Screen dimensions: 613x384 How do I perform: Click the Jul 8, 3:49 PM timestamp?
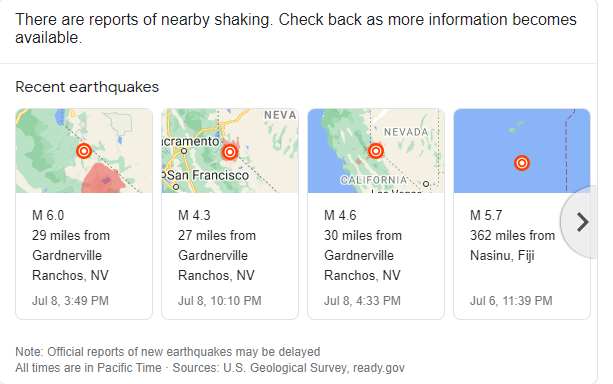tap(70, 301)
